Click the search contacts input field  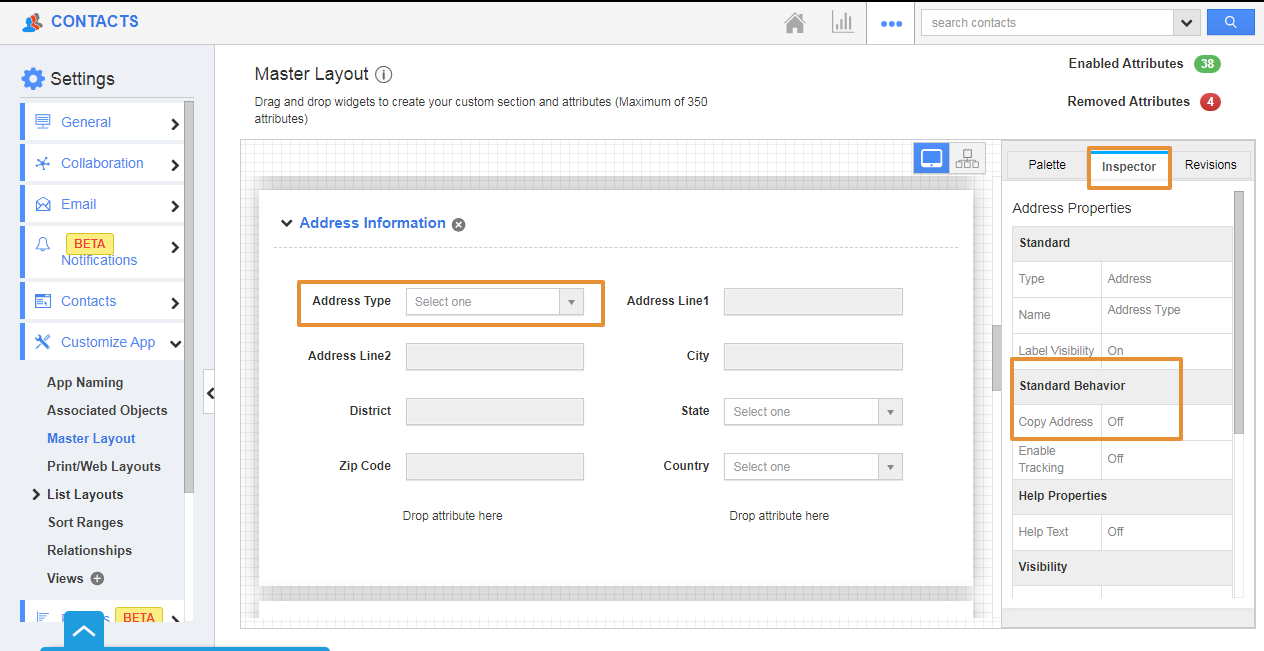(x=1046, y=23)
